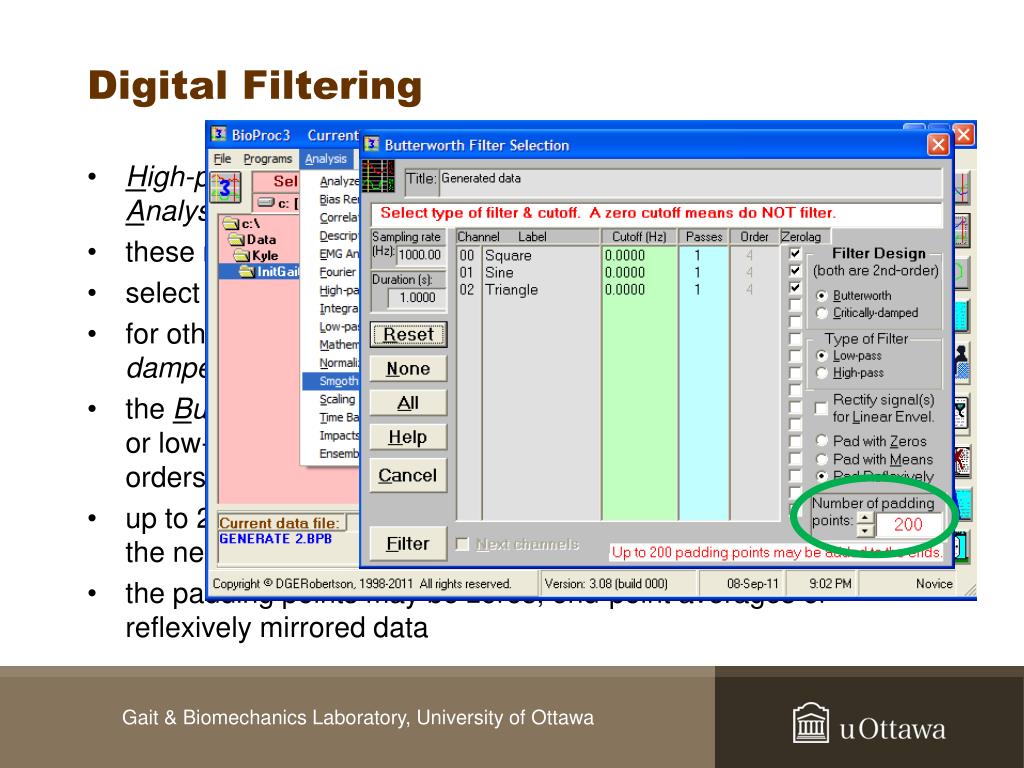Click the c:\ folder icon
Screen dimensions: 1024x768
coord(231,223)
